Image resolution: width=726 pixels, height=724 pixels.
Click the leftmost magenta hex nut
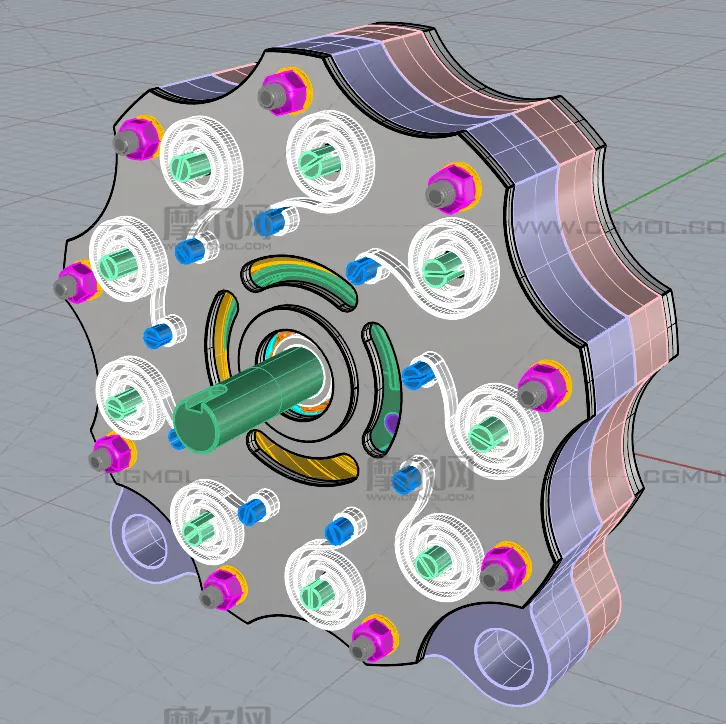(78, 281)
